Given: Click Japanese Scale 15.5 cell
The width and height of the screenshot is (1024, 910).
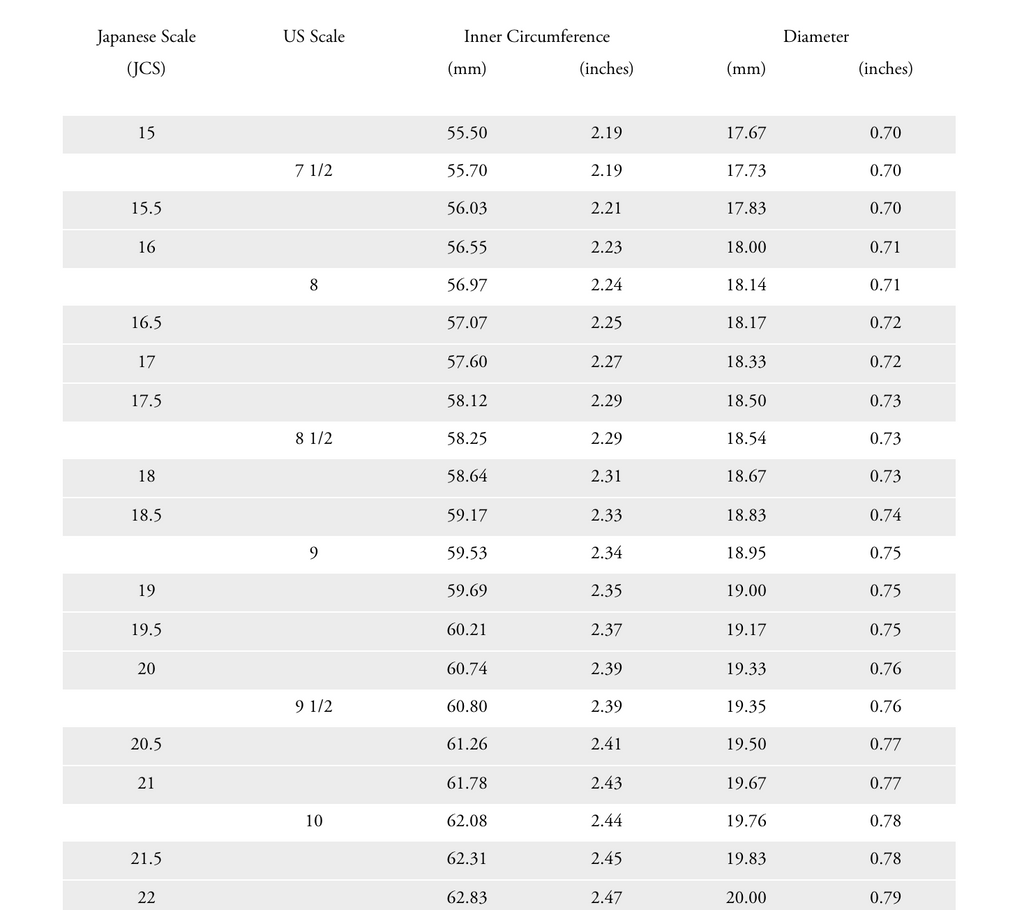Looking at the screenshot, I should pos(146,209).
